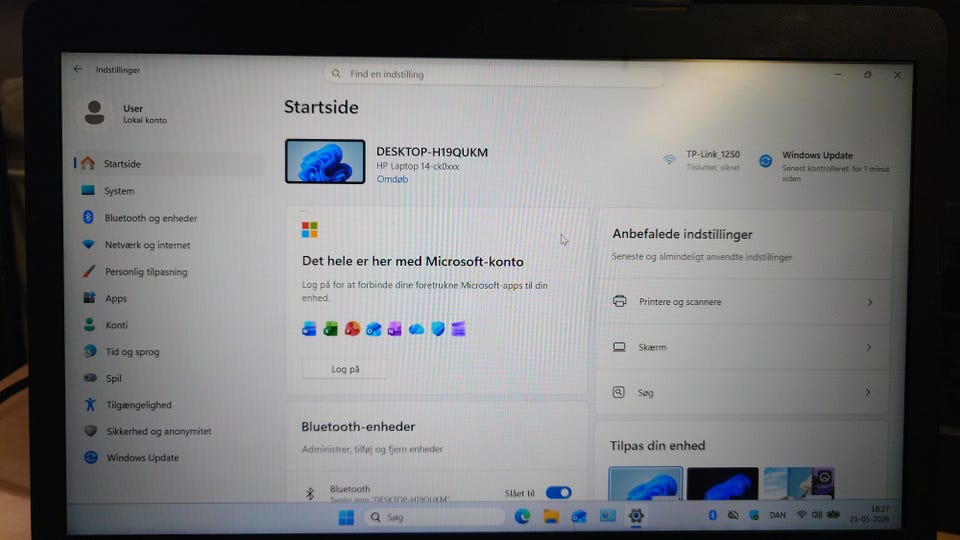Expand the Søg chevron
Viewport: 960px width, 540px height.
[x=868, y=392]
